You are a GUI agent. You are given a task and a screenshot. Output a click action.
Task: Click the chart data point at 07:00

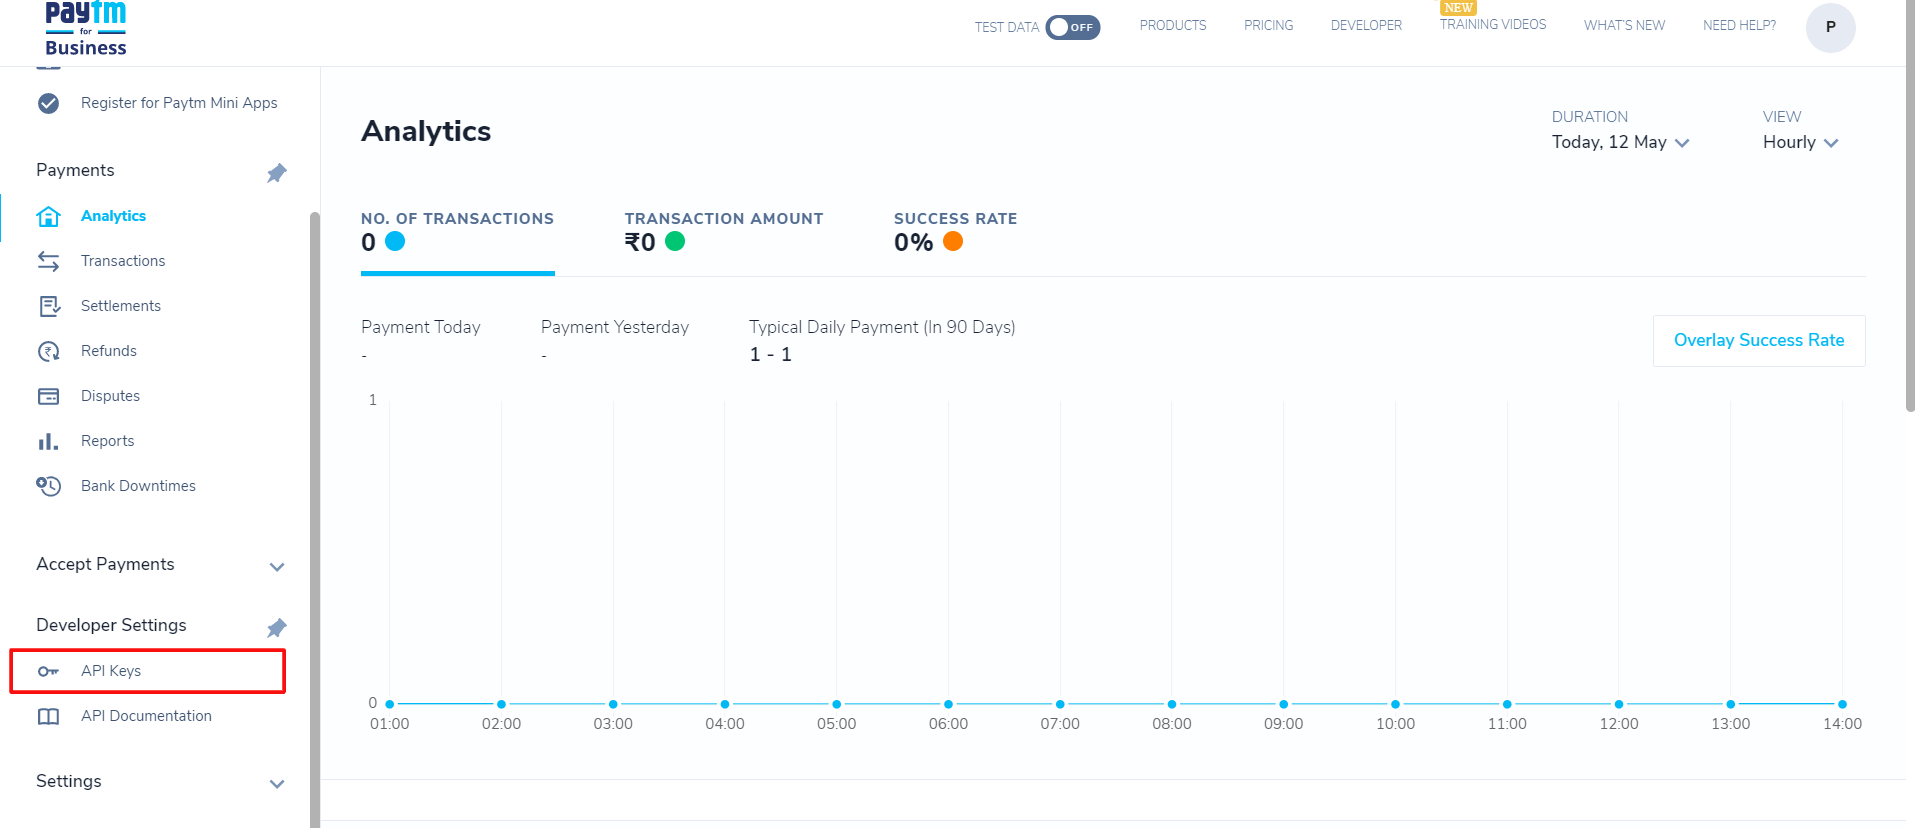click(x=1060, y=704)
